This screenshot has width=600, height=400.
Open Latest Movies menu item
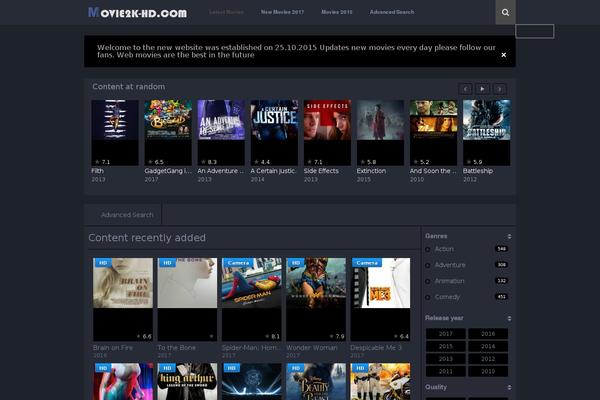226,12
